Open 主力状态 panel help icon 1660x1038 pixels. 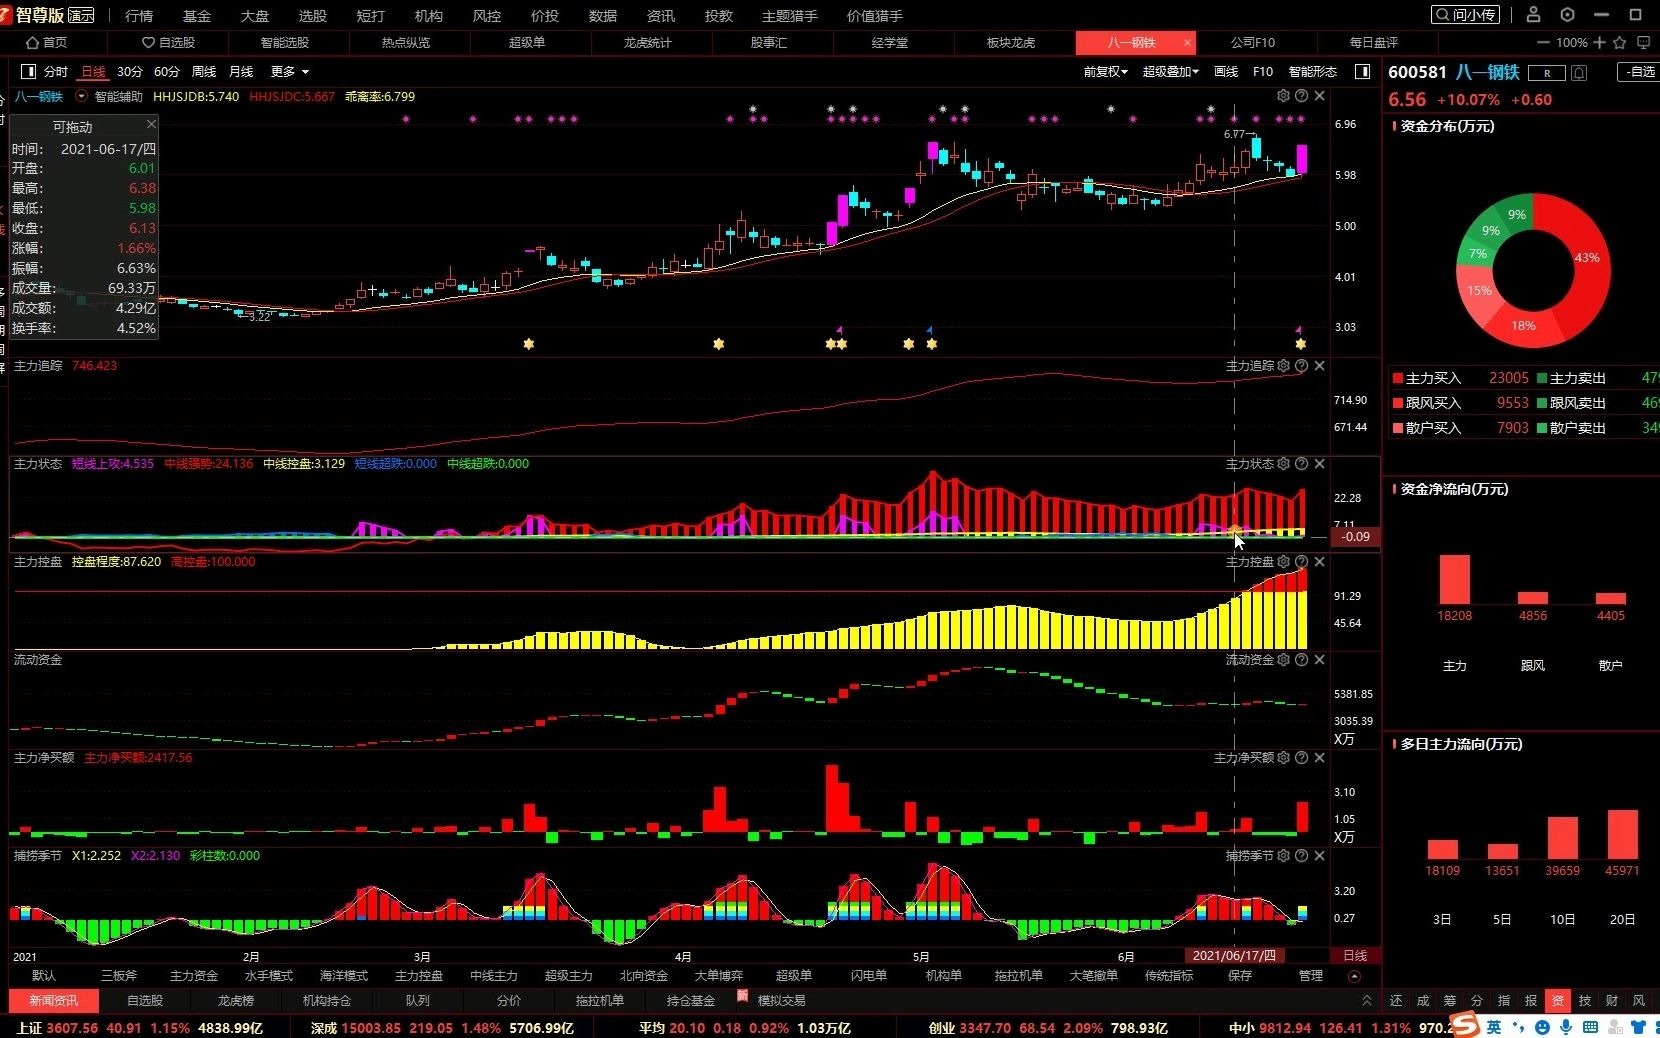(1301, 464)
